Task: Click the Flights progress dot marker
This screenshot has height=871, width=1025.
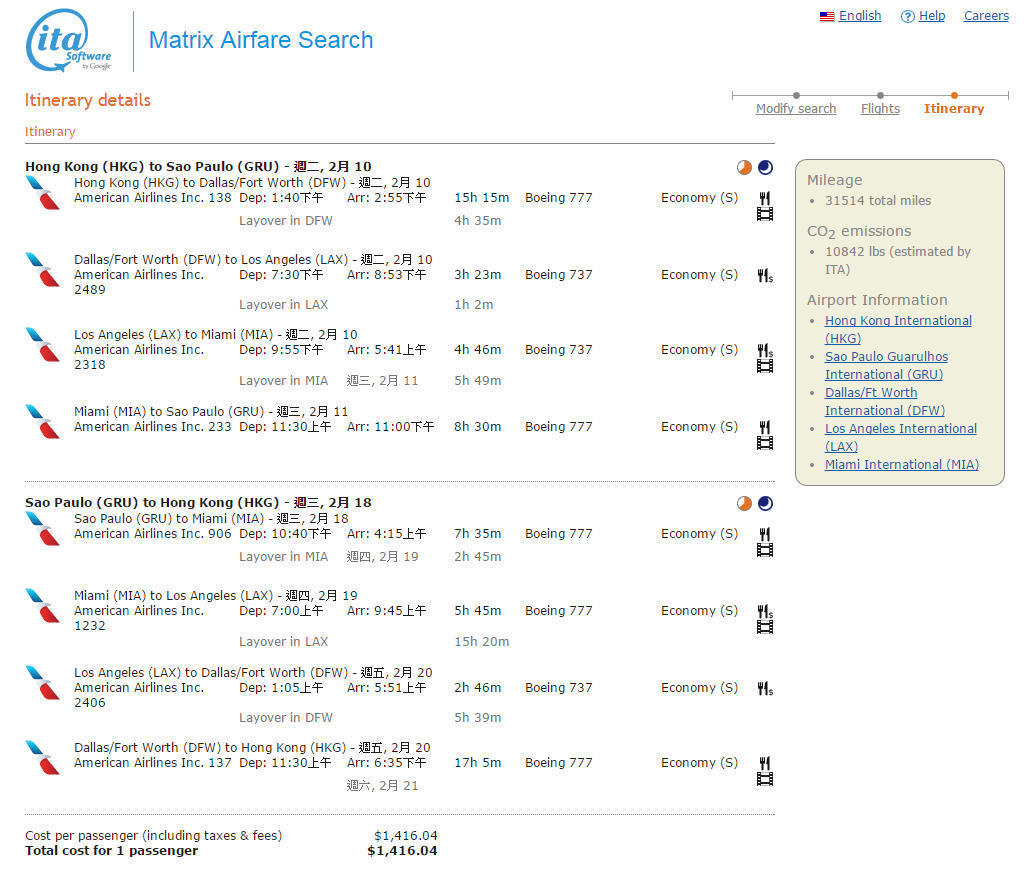Action: tap(880, 96)
